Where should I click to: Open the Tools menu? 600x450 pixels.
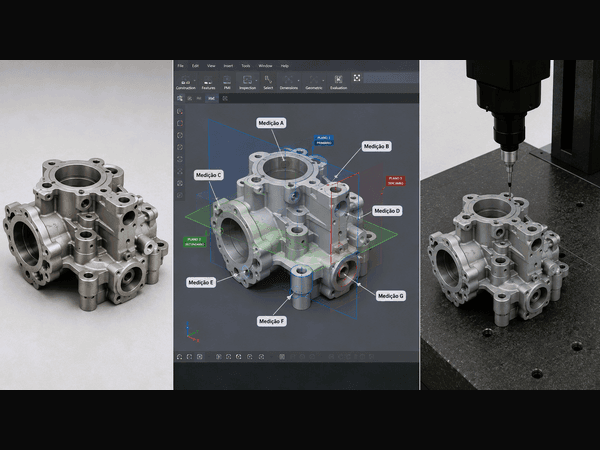246,66
